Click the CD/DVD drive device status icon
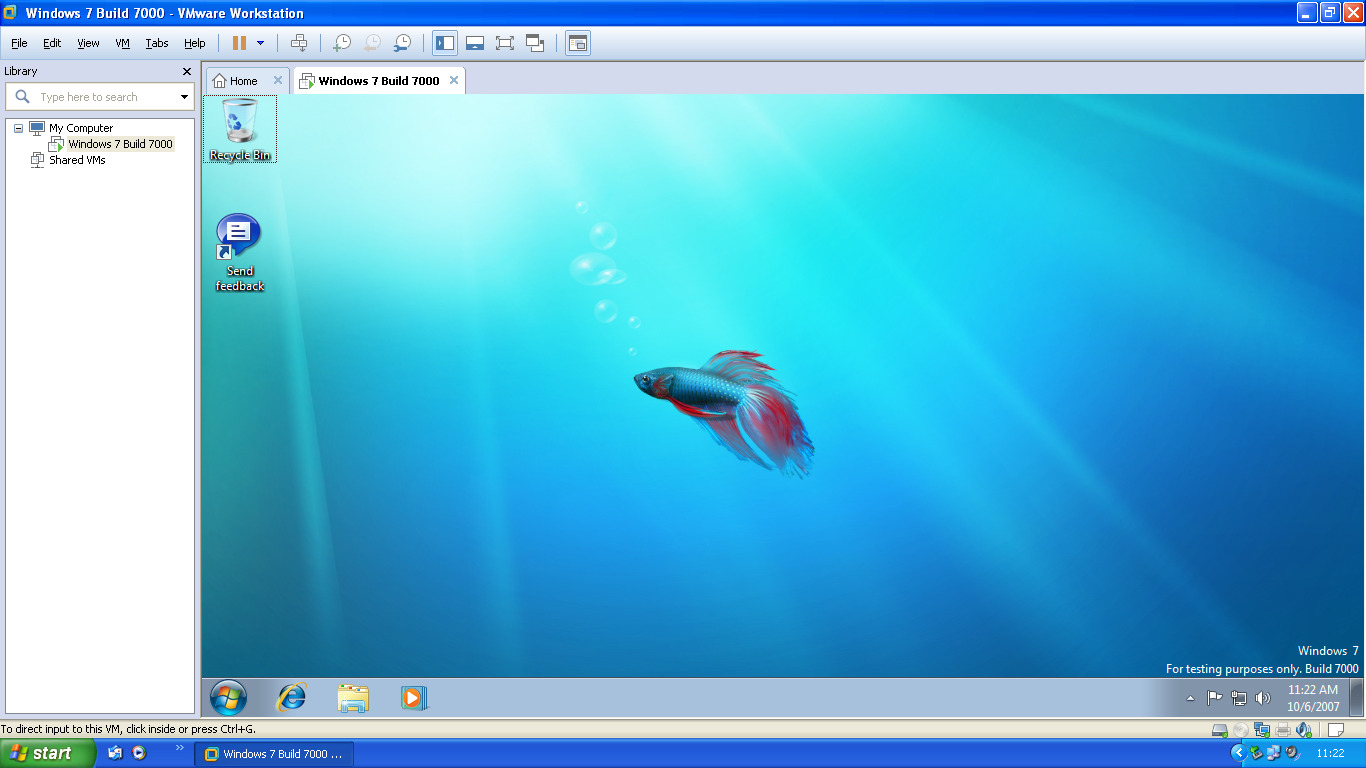1366x768 pixels. pyautogui.click(x=1241, y=730)
